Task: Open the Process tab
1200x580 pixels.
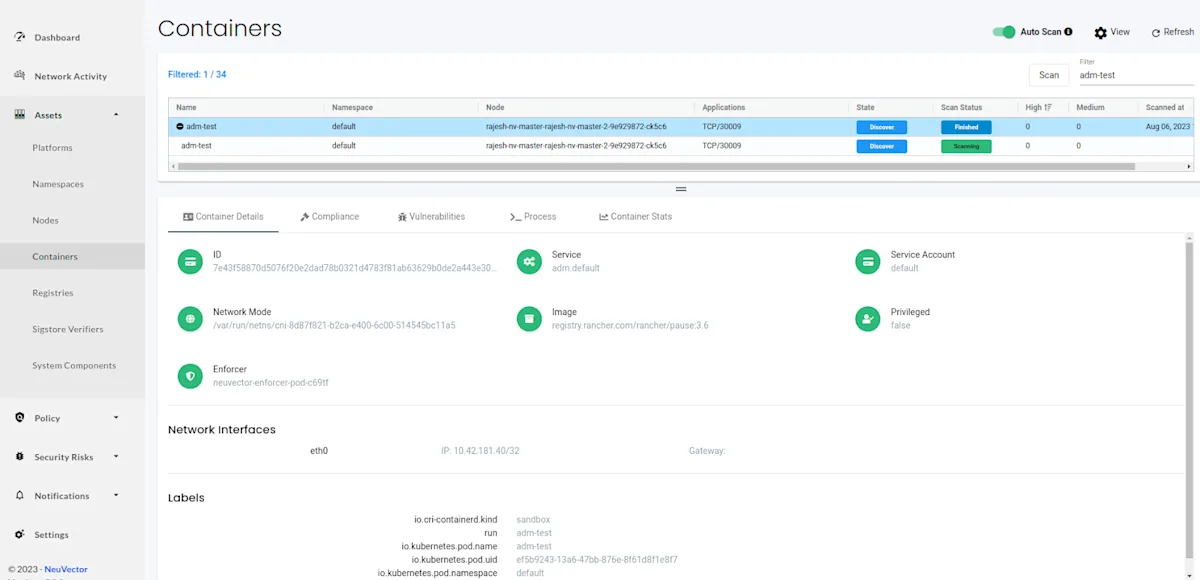Action: point(533,216)
